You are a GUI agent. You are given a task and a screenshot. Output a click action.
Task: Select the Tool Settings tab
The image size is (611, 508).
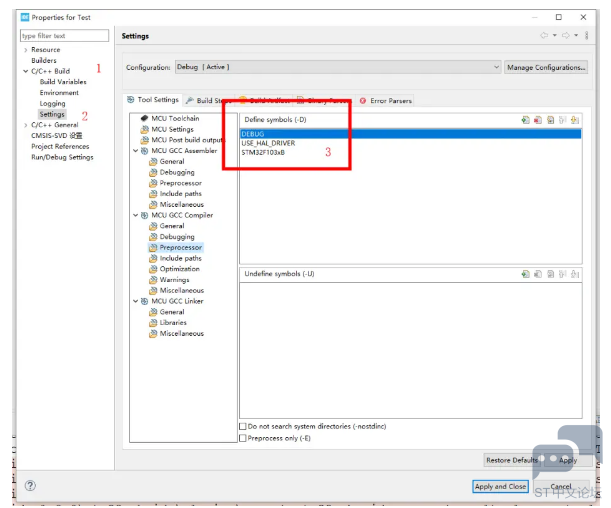click(154, 100)
